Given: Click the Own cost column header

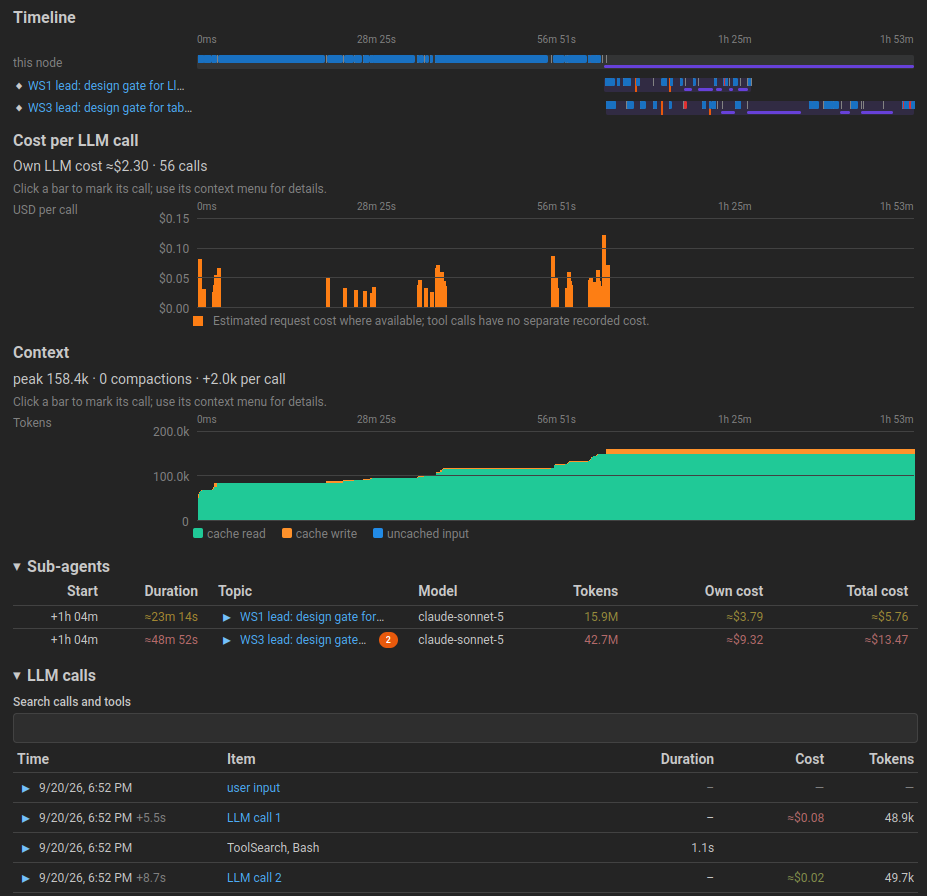Looking at the screenshot, I should 734,591.
